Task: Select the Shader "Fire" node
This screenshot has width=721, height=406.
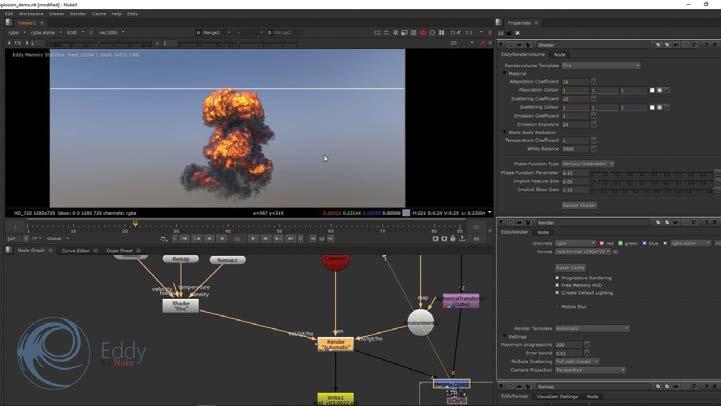Action: [x=180, y=306]
